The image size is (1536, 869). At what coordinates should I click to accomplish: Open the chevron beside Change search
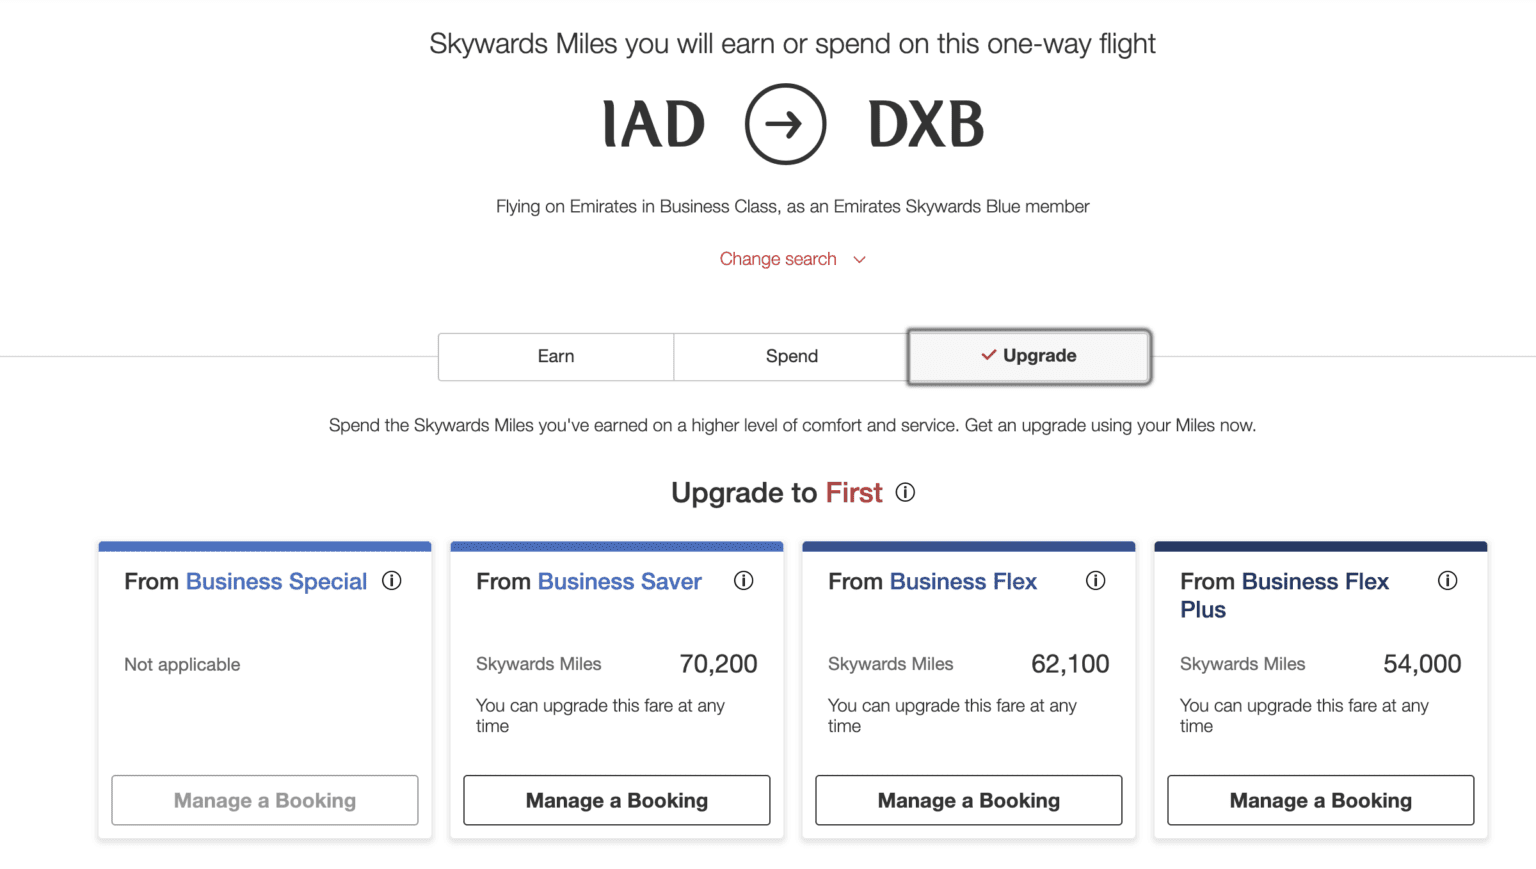tap(859, 259)
